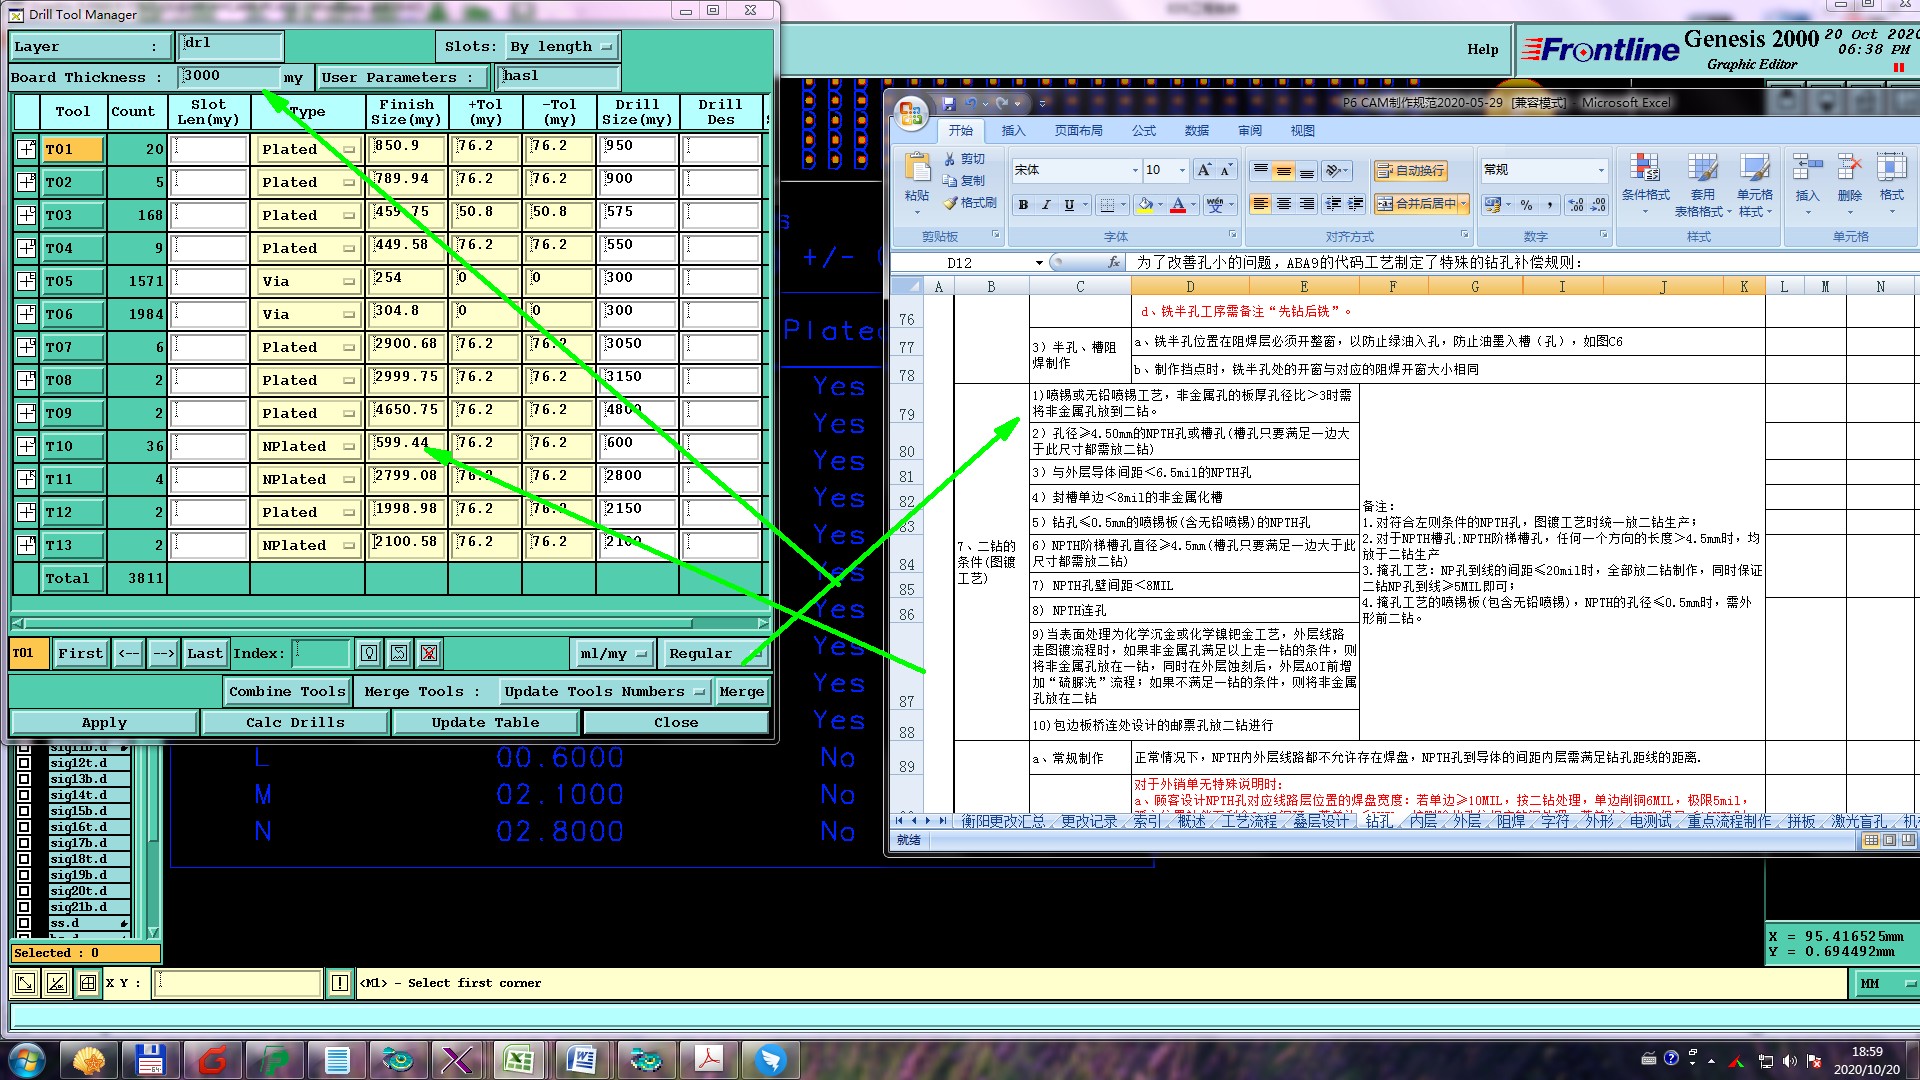Image resolution: width=1920 pixels, height=1080 pixels.
Task: Toggle Bold formatting in Excel ribbon
Action: 1023,205
